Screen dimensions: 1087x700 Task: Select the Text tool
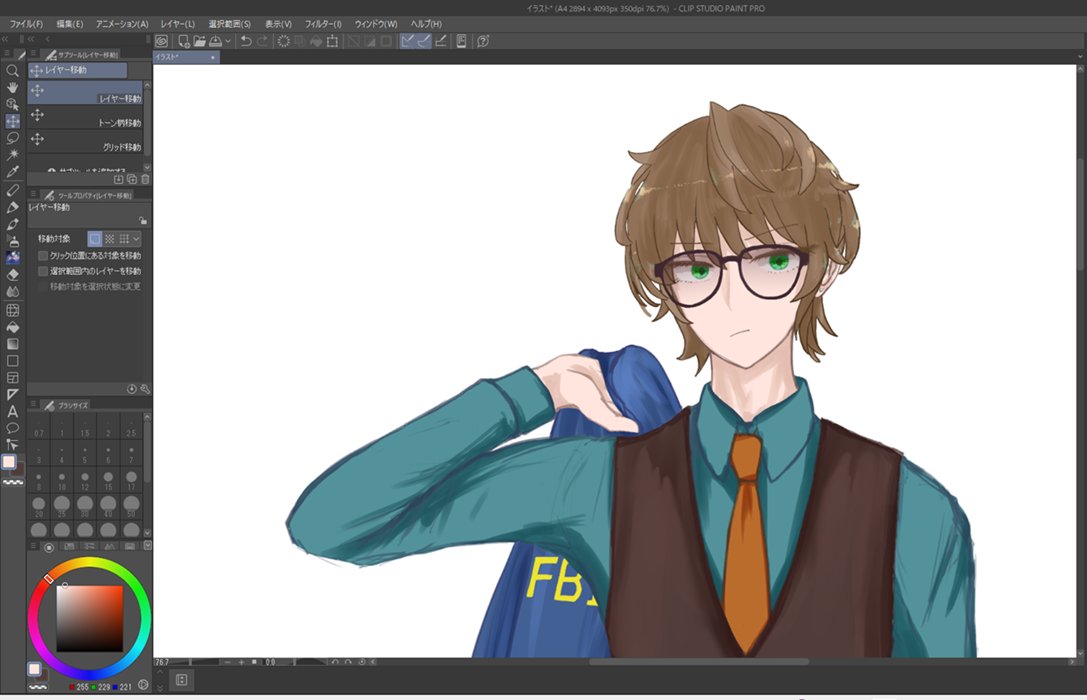coord(12,411)
